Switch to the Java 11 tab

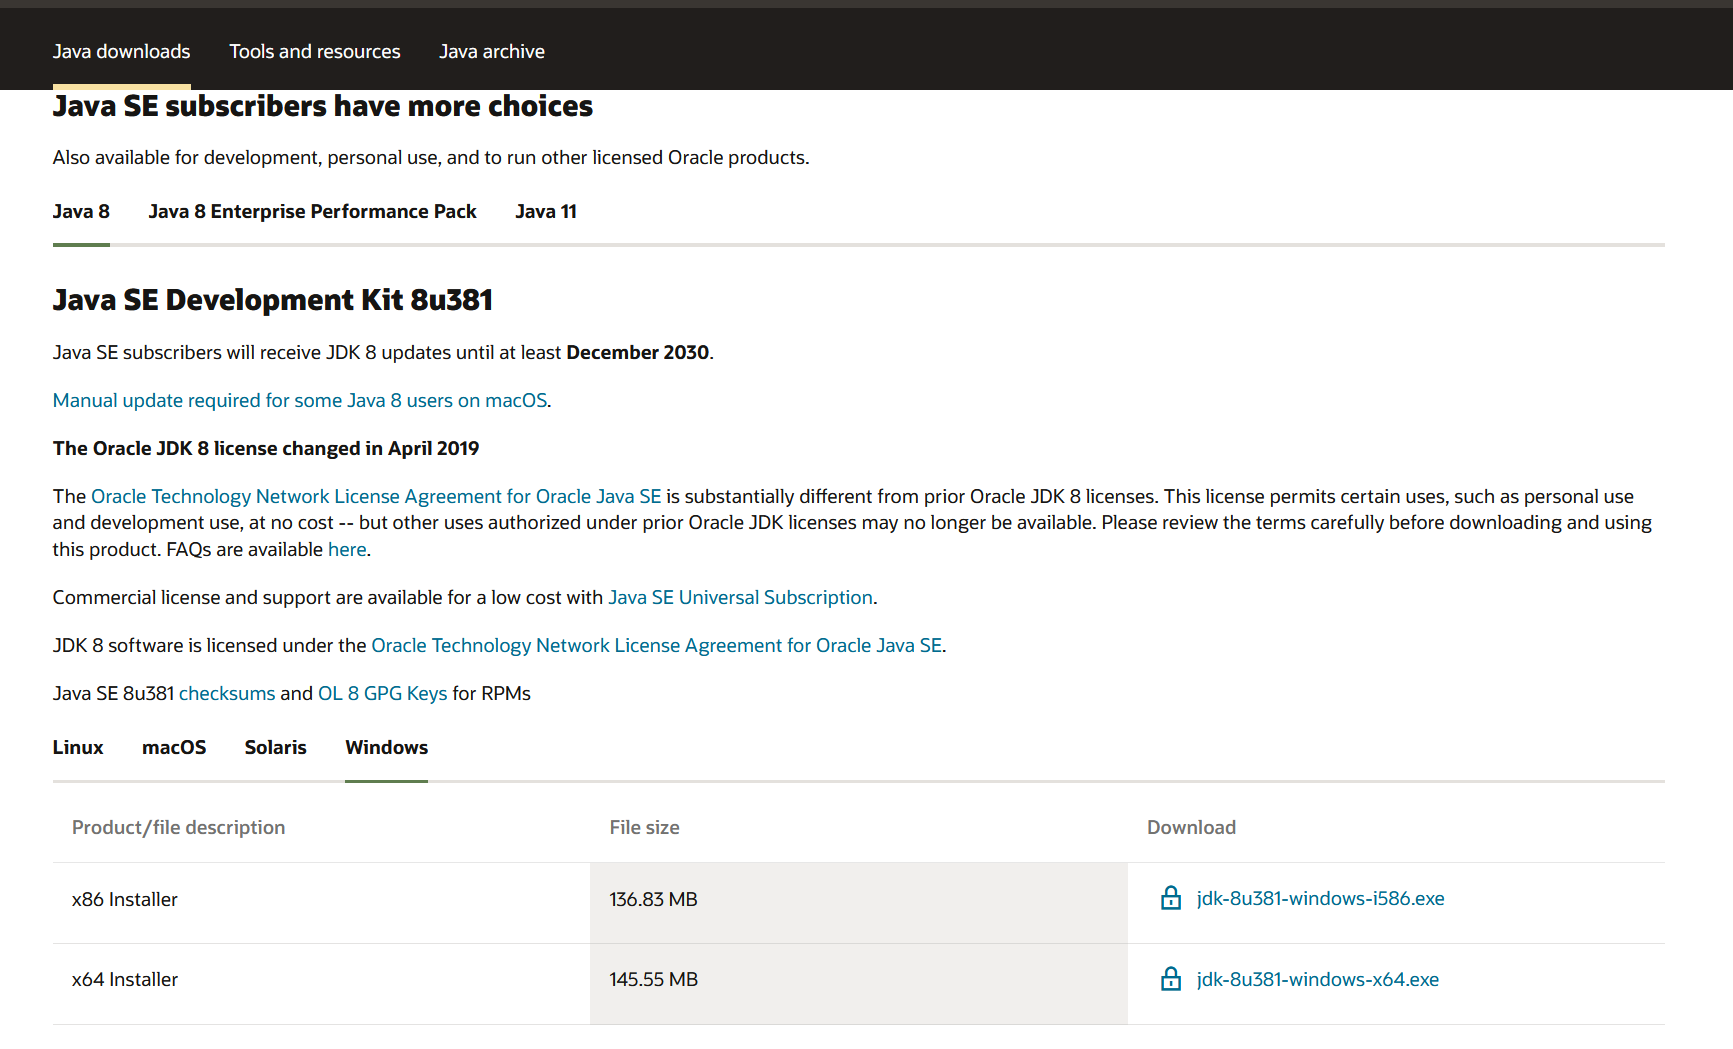[546, 211]
